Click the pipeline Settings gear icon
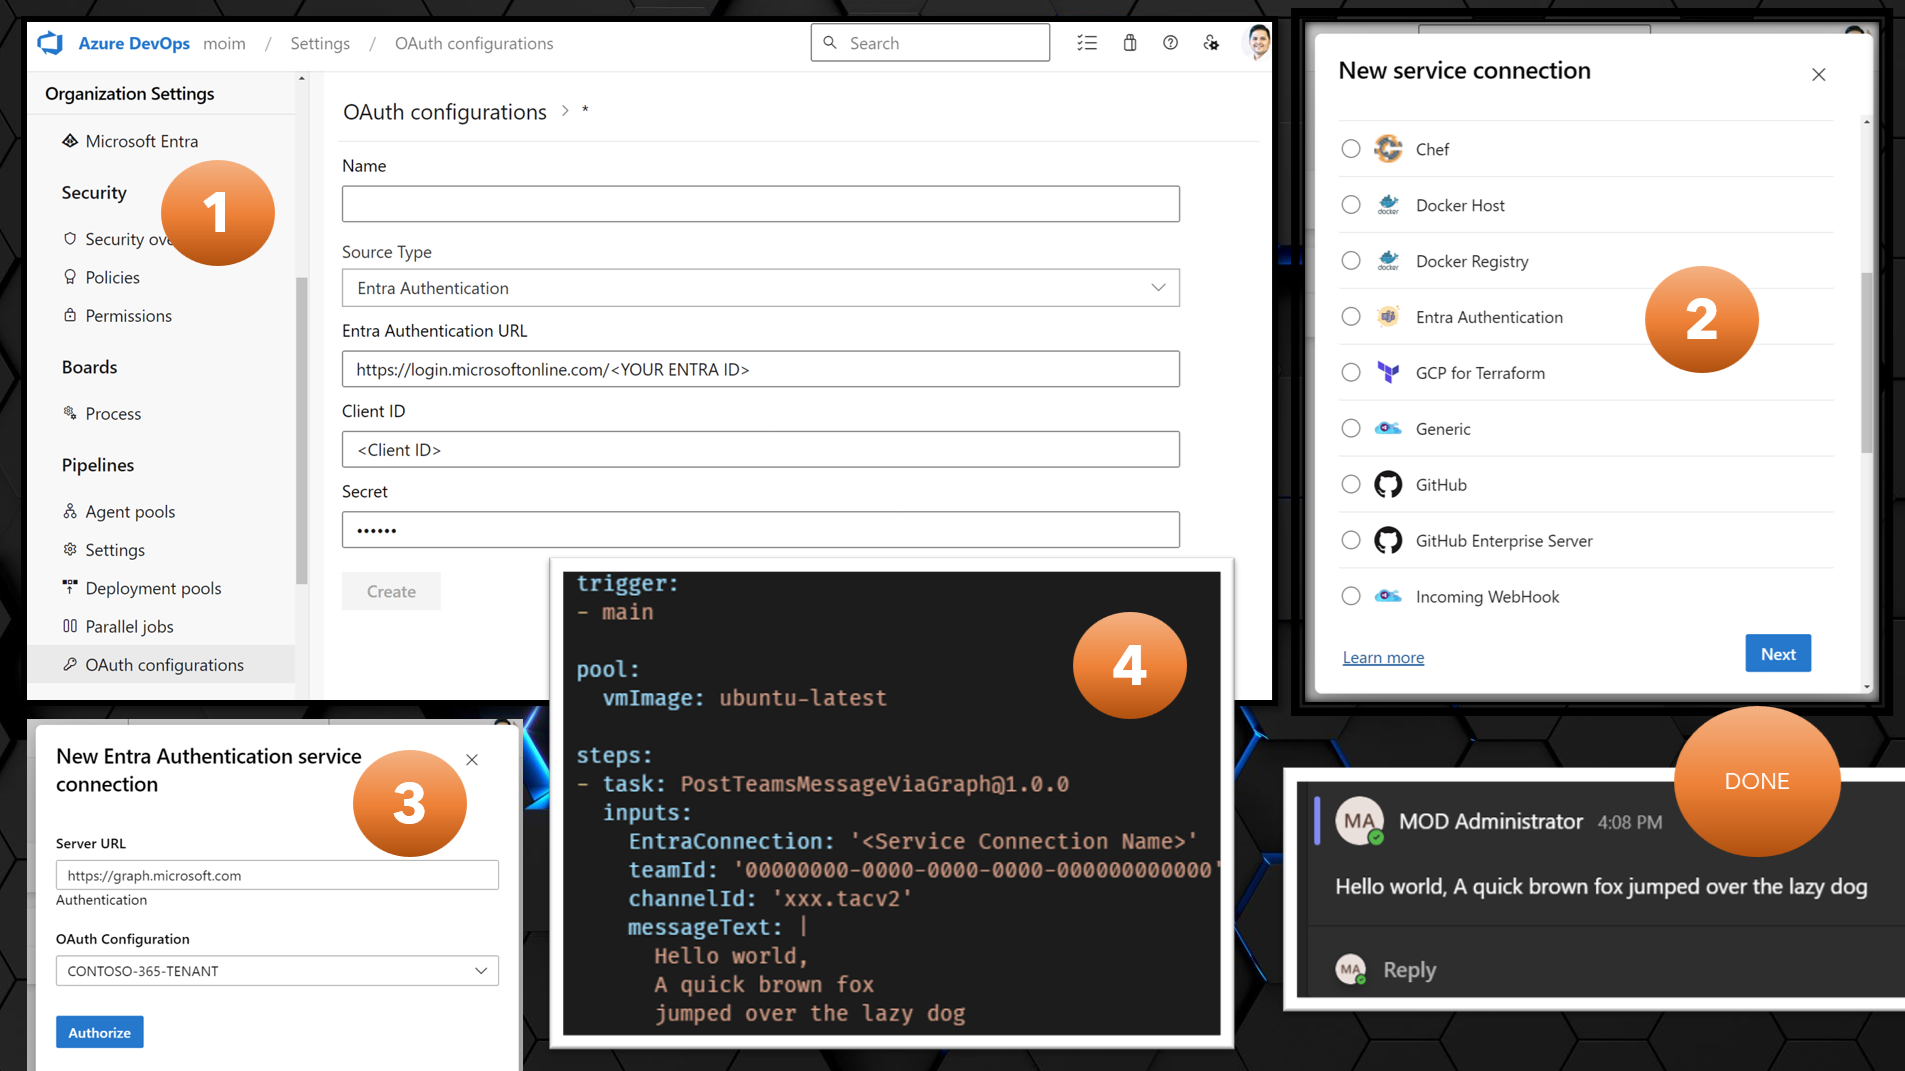 click(70, 549)
